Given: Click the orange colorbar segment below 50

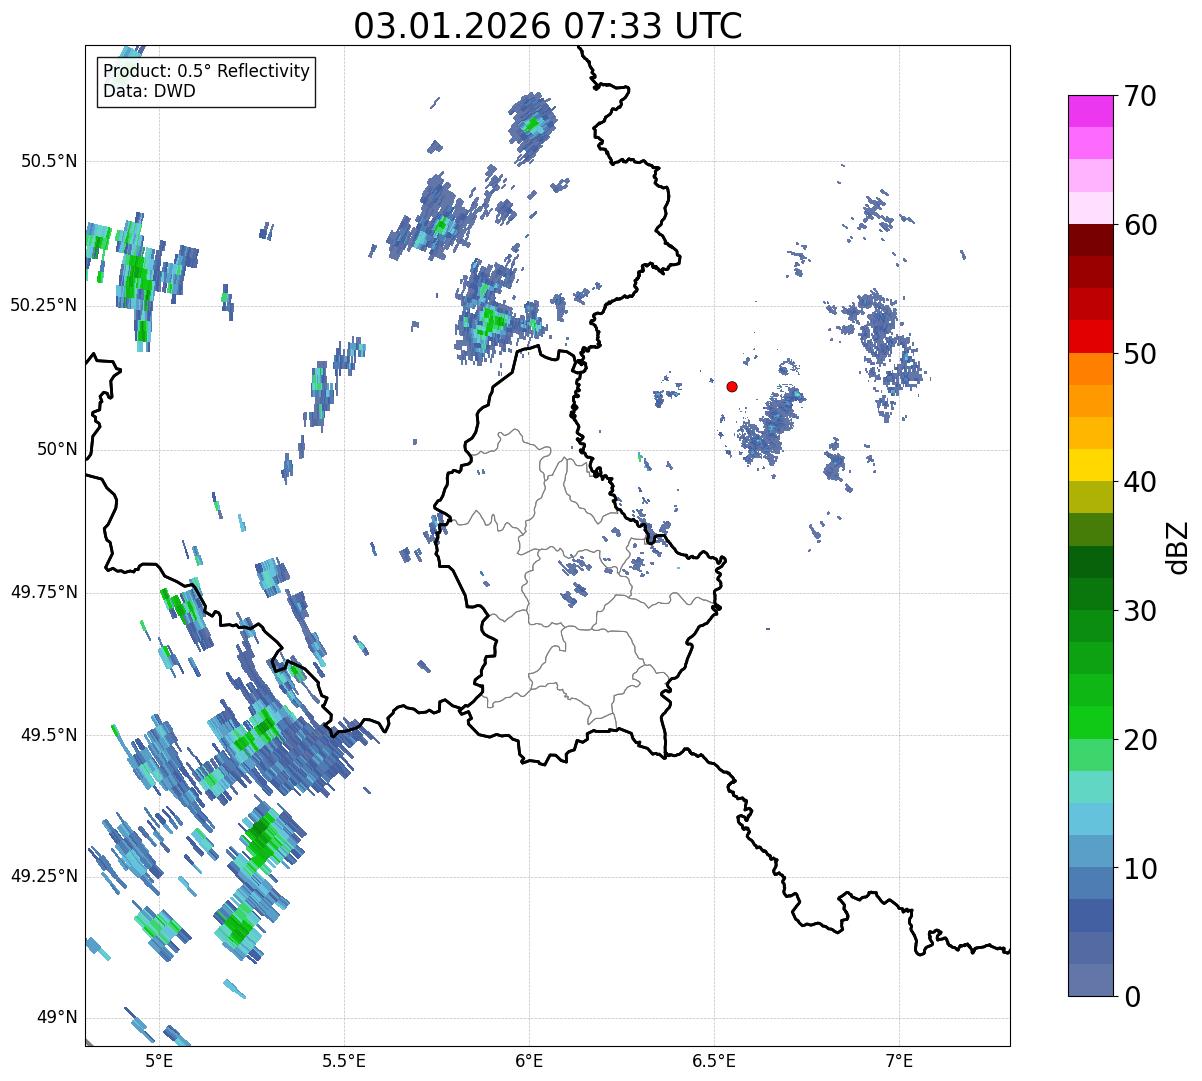Looking at the screenshot, I should pos(1090,369).
